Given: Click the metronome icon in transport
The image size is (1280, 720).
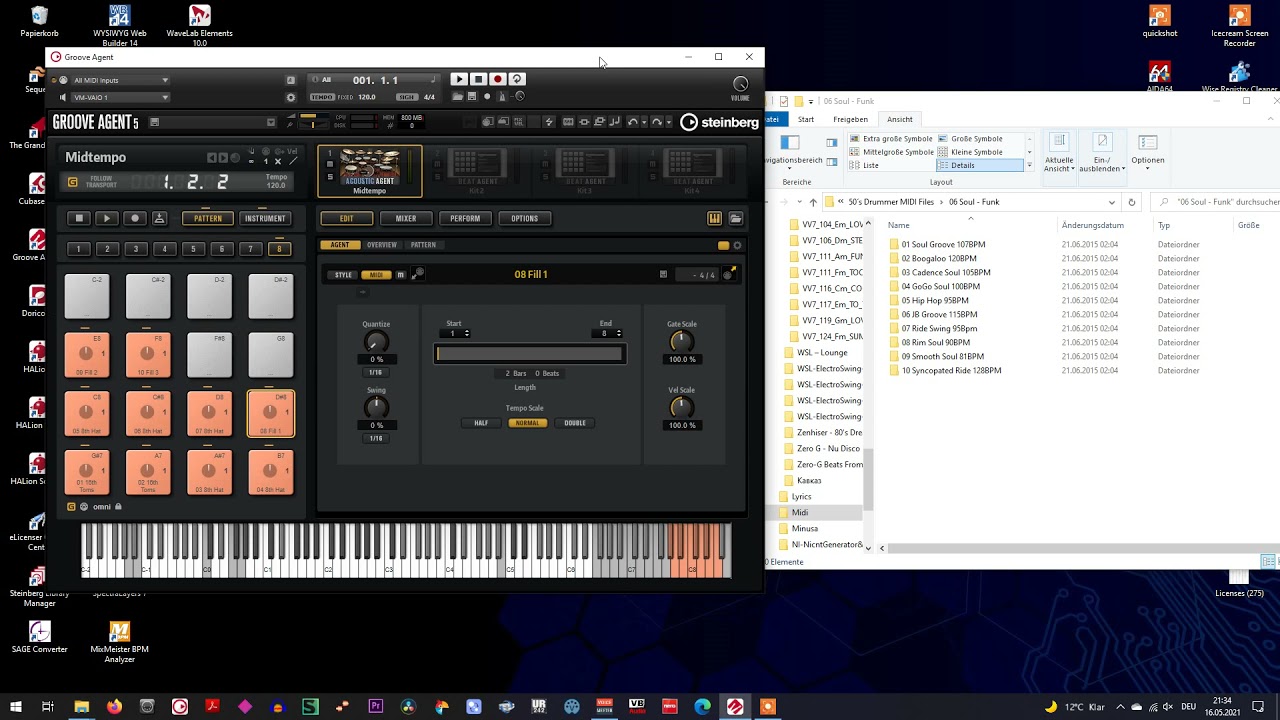Looking at the screenshot, I should (502, 97).
